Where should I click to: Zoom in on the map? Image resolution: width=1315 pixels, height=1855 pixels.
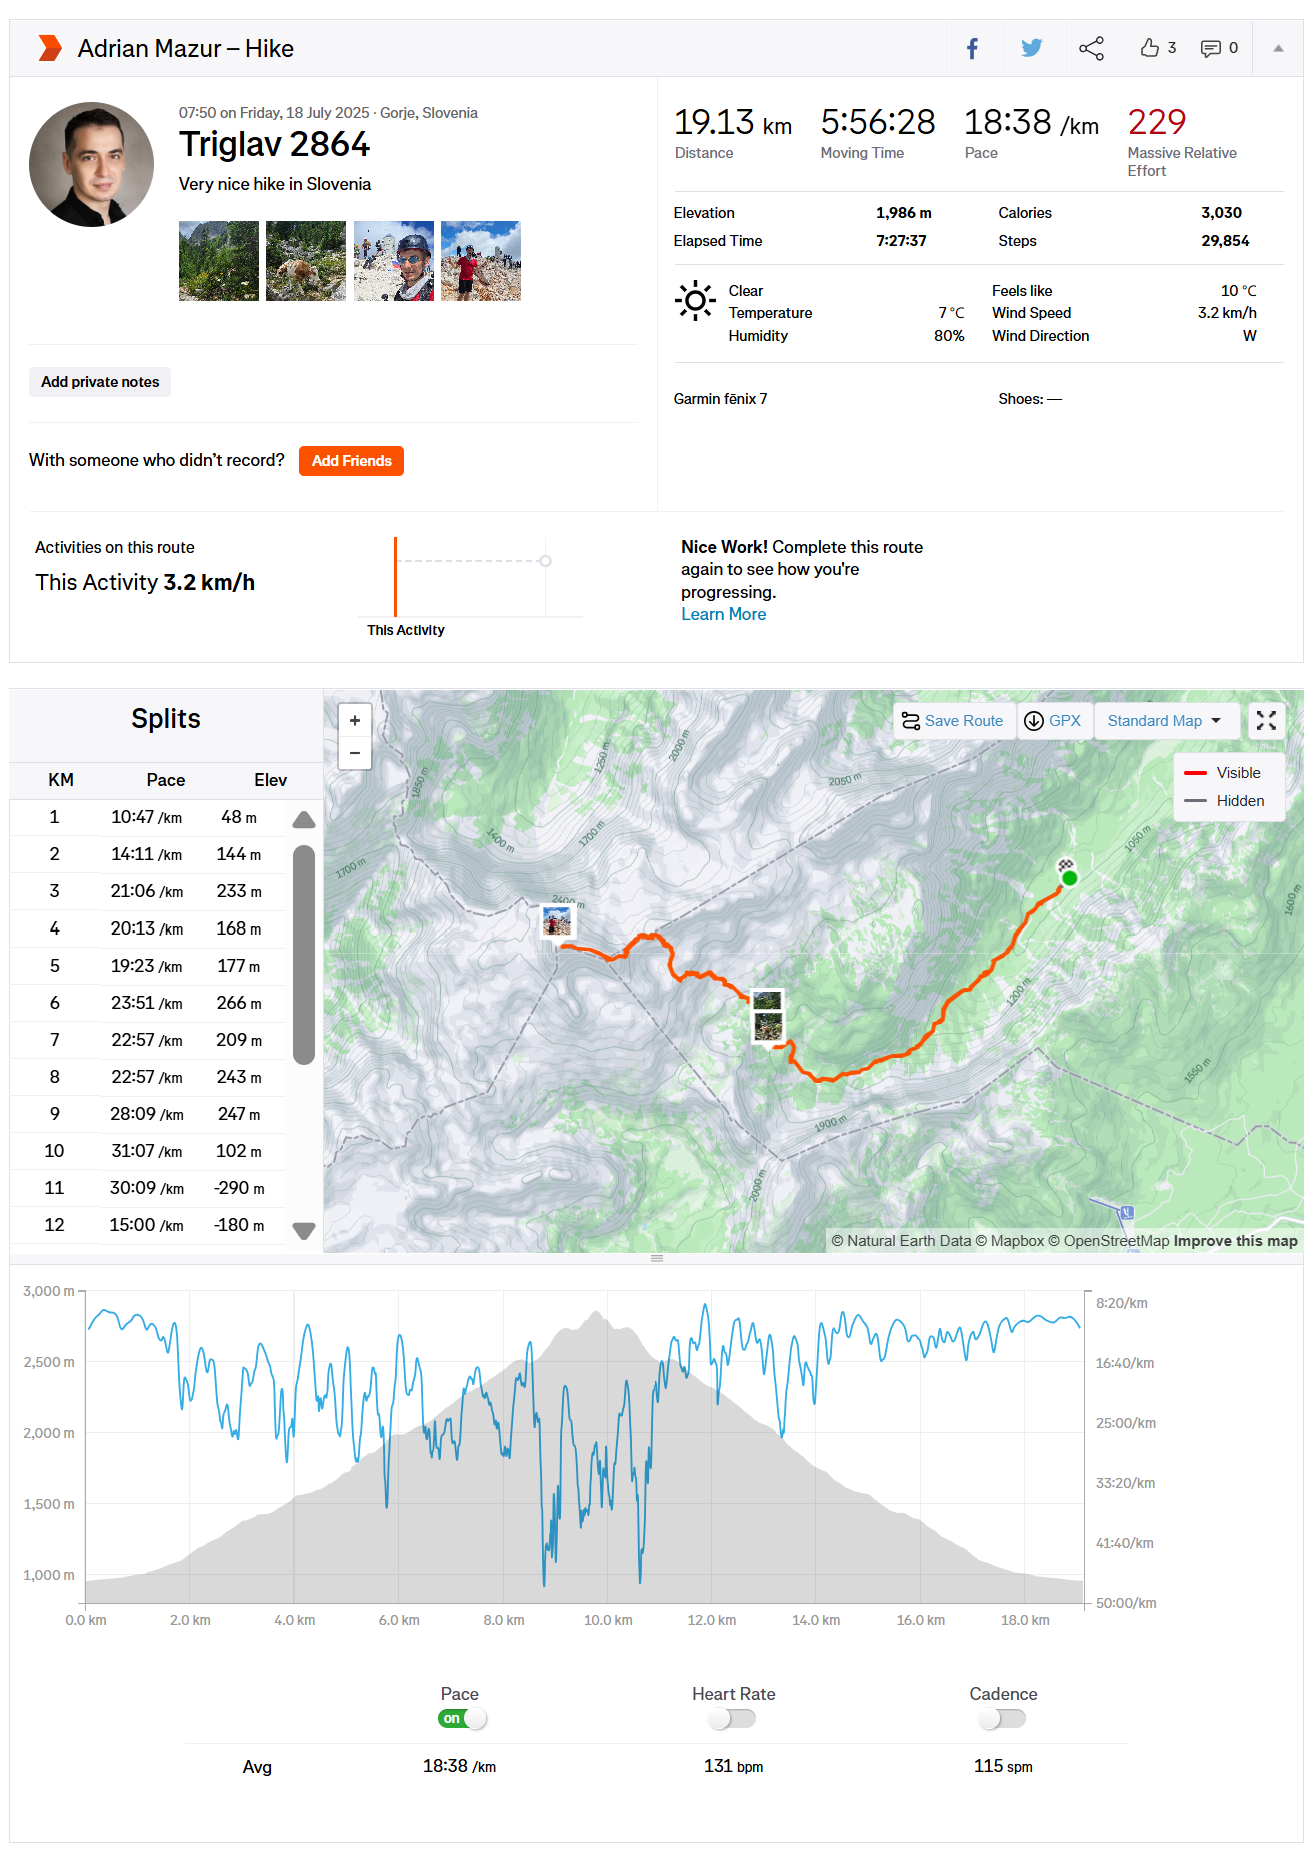(x=355, y=721)
